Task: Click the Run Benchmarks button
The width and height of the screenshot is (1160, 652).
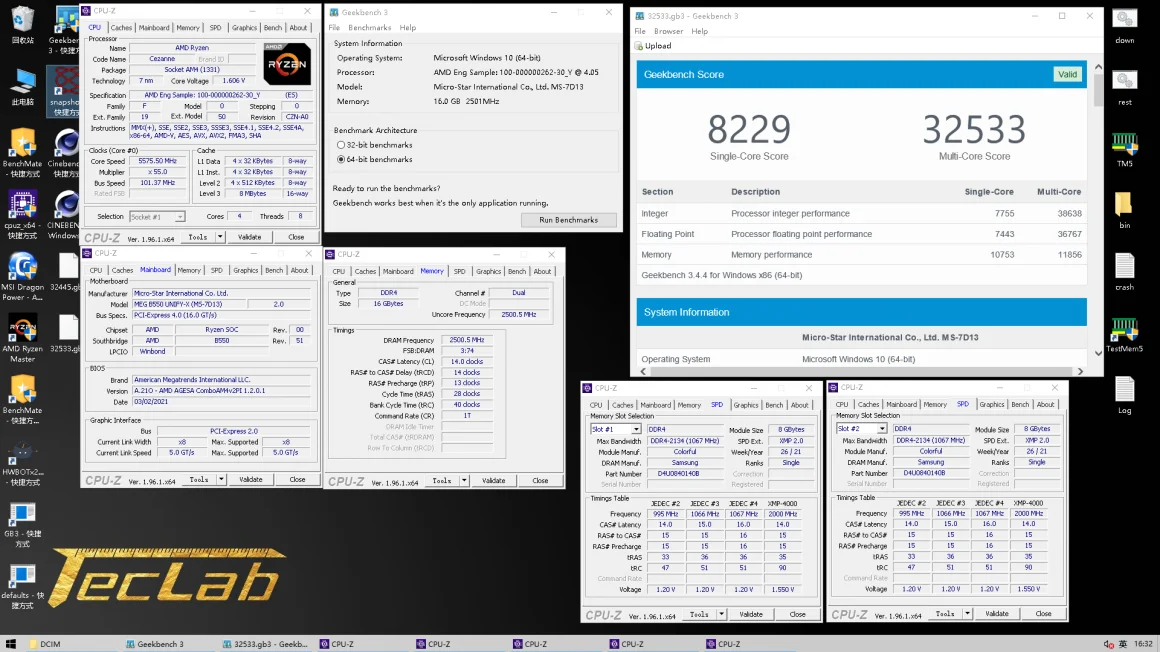Action: tap(568, 220)
